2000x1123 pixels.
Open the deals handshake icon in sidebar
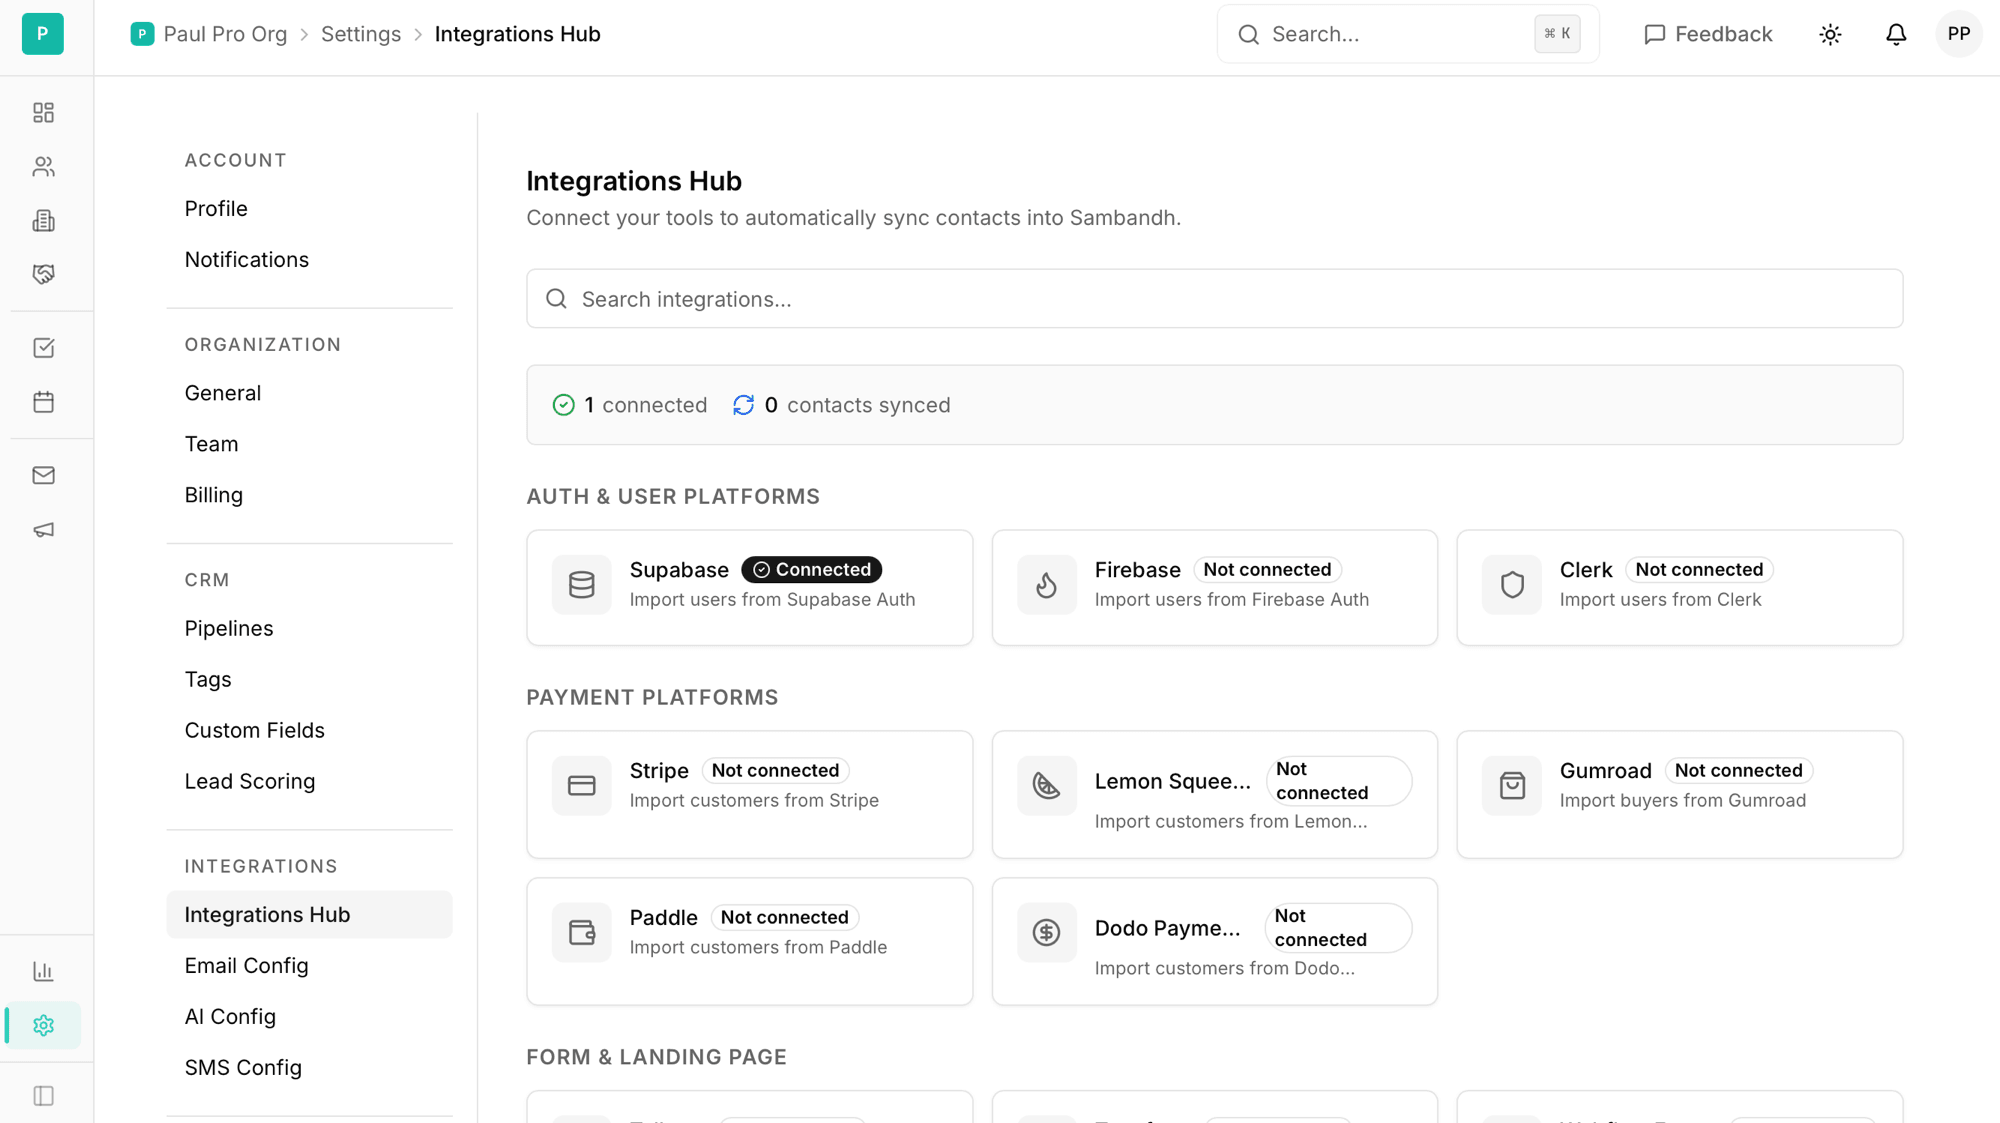[43, 274]
